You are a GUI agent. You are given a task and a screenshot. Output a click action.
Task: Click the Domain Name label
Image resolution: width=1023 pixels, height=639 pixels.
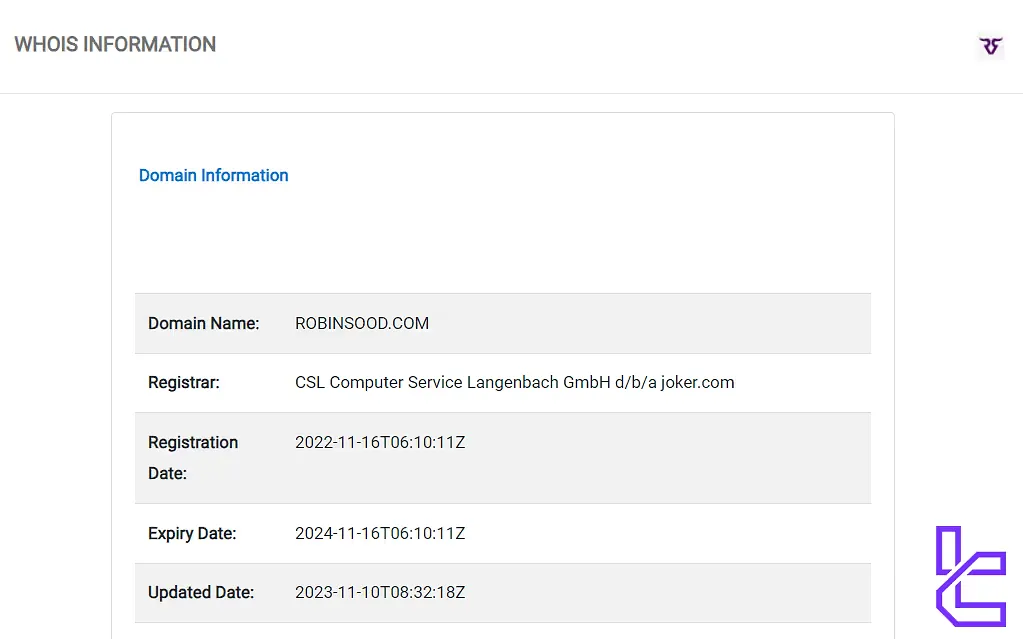pos(203,323)
